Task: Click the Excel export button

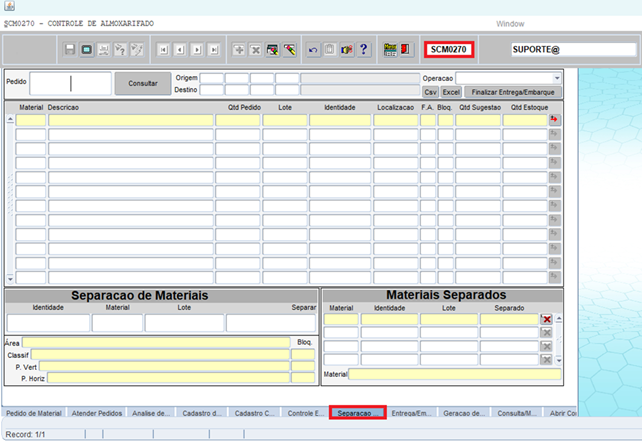Action: coord(451,92)
